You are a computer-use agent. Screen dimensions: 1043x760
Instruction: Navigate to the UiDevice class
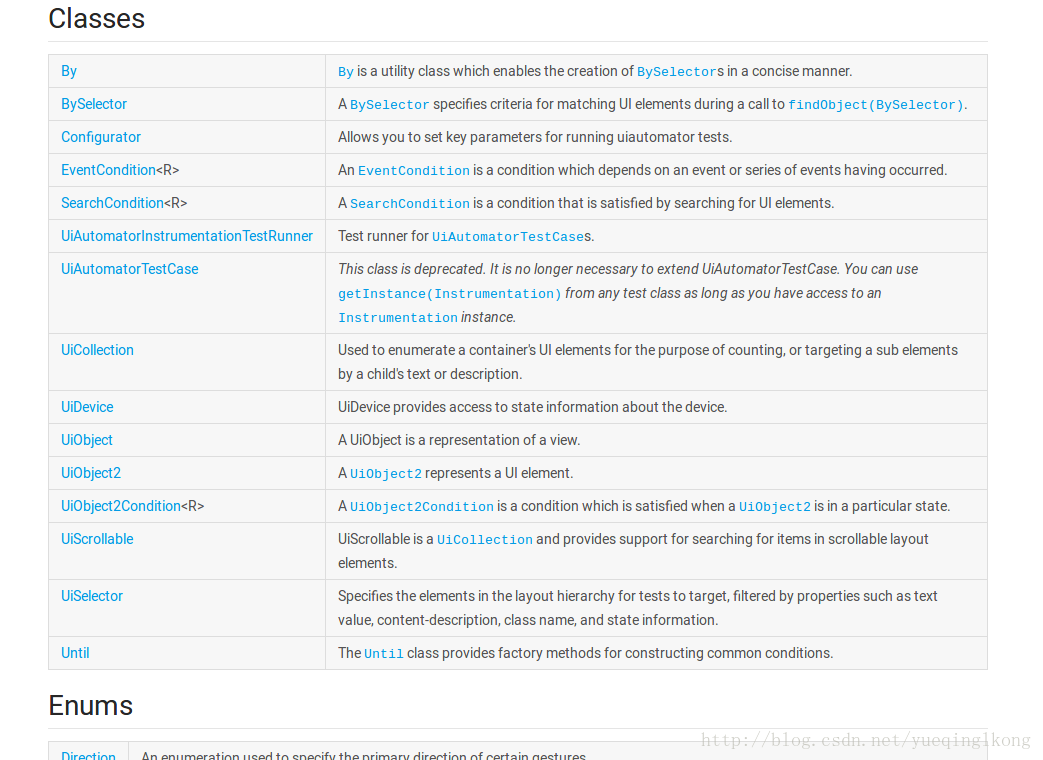click(87, 407)
